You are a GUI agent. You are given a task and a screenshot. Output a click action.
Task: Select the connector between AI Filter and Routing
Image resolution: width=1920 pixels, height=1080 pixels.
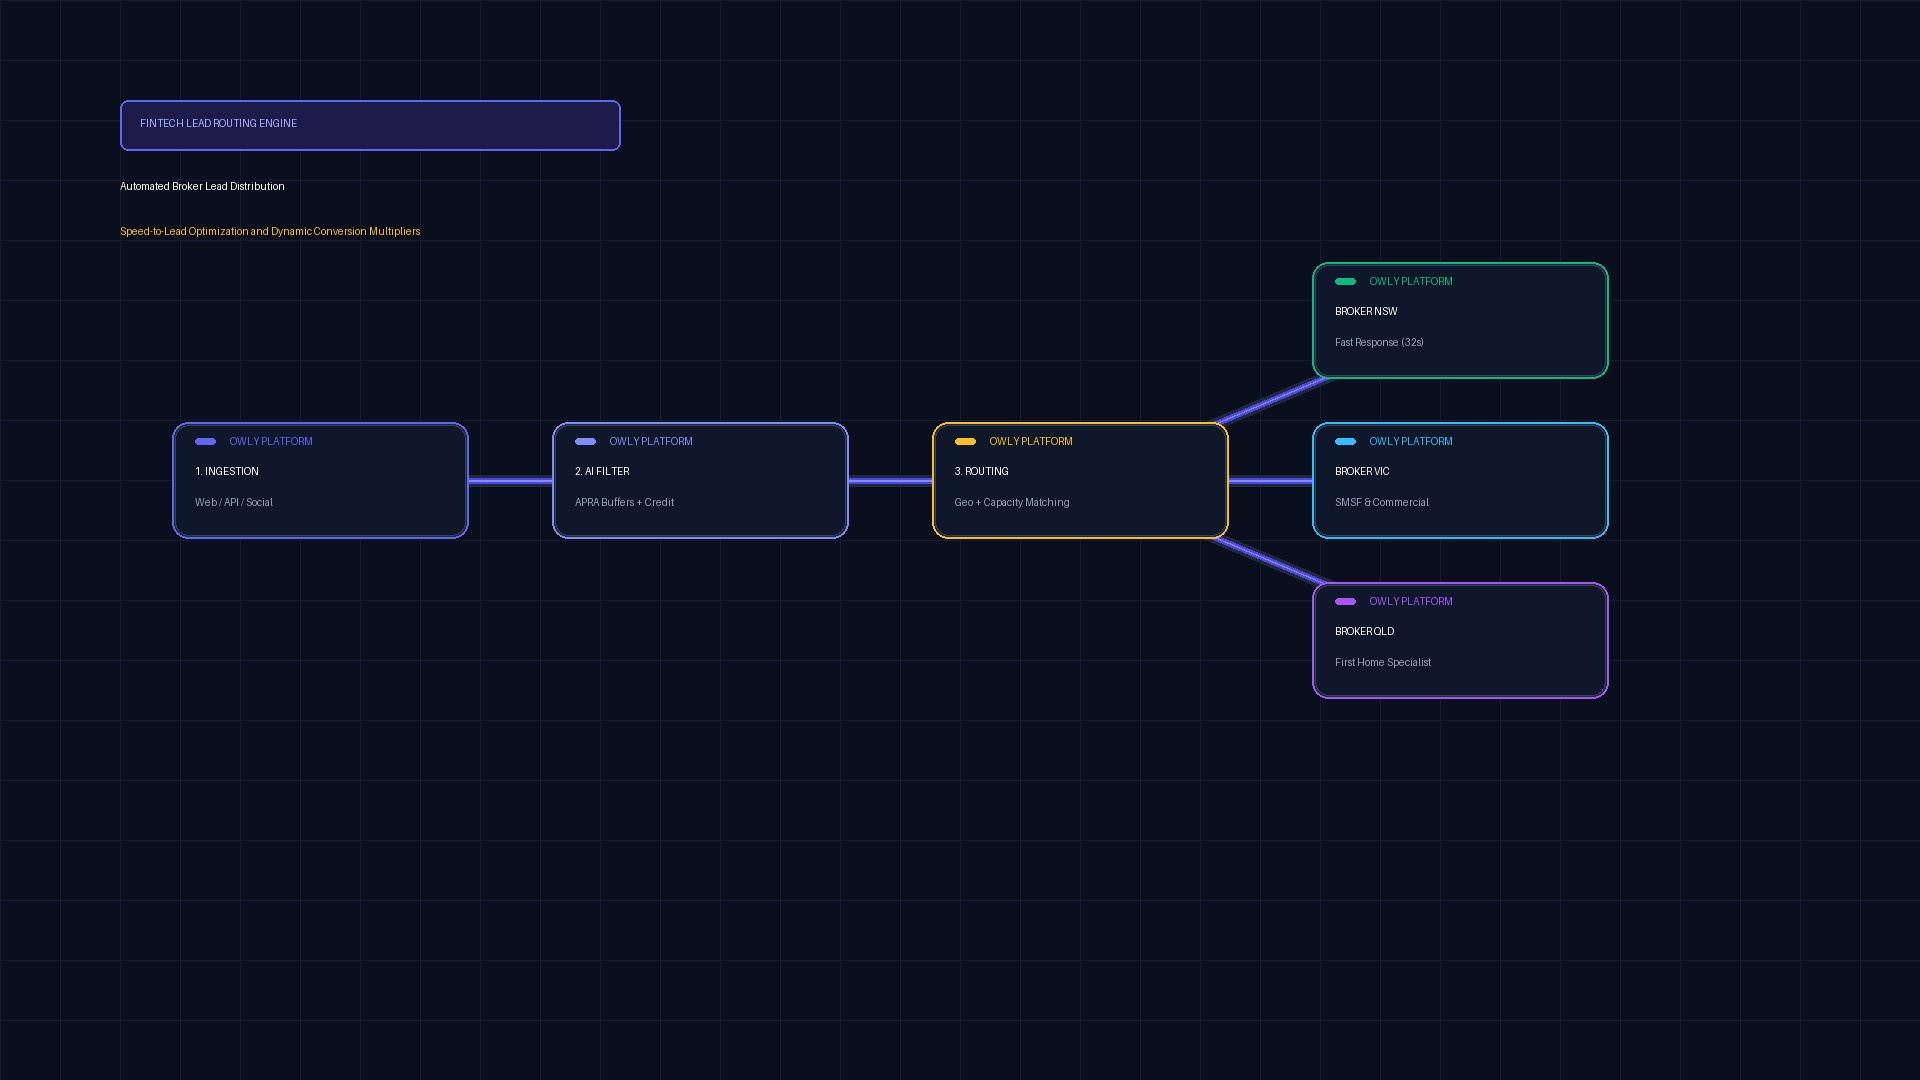[890, 481]
